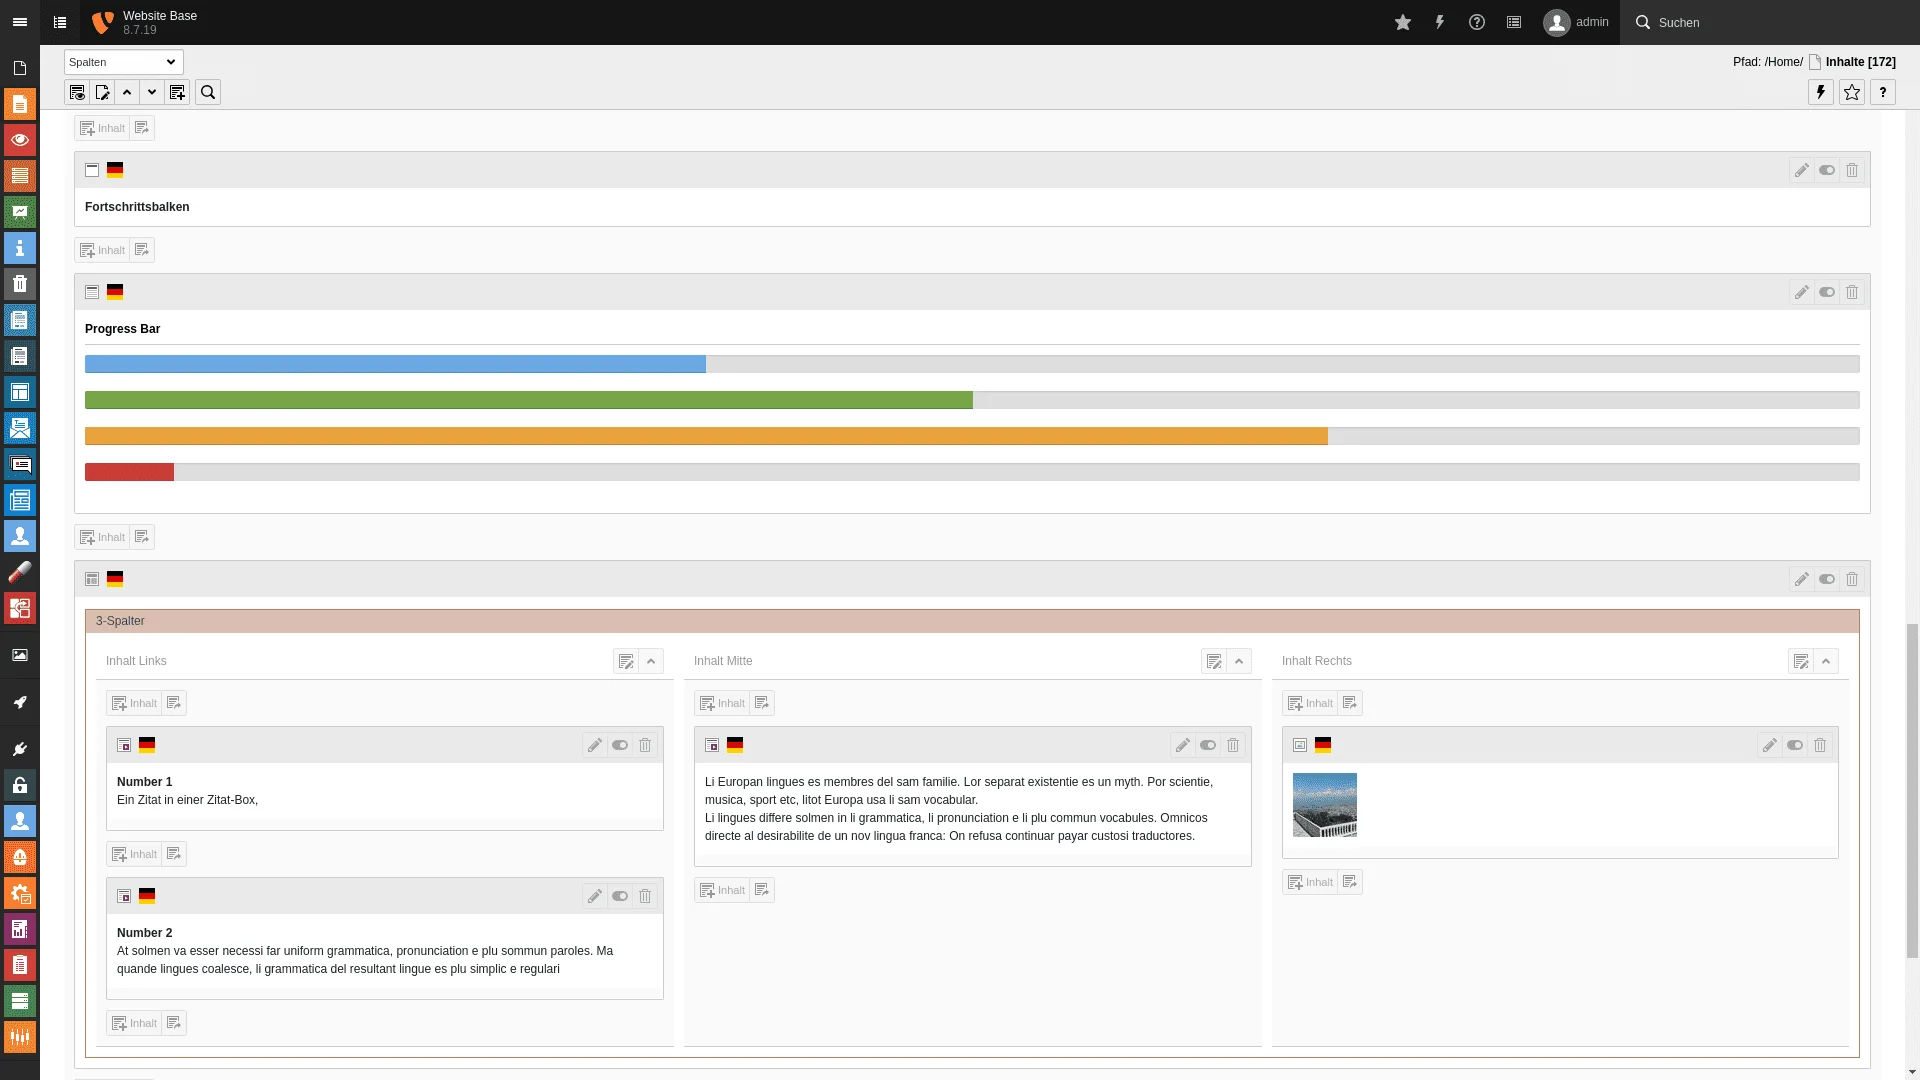The width and height of the screenshot is (1920, 1080).
Task: Click Inhalt to add content below Progress Bar
Action: [102, 537]
